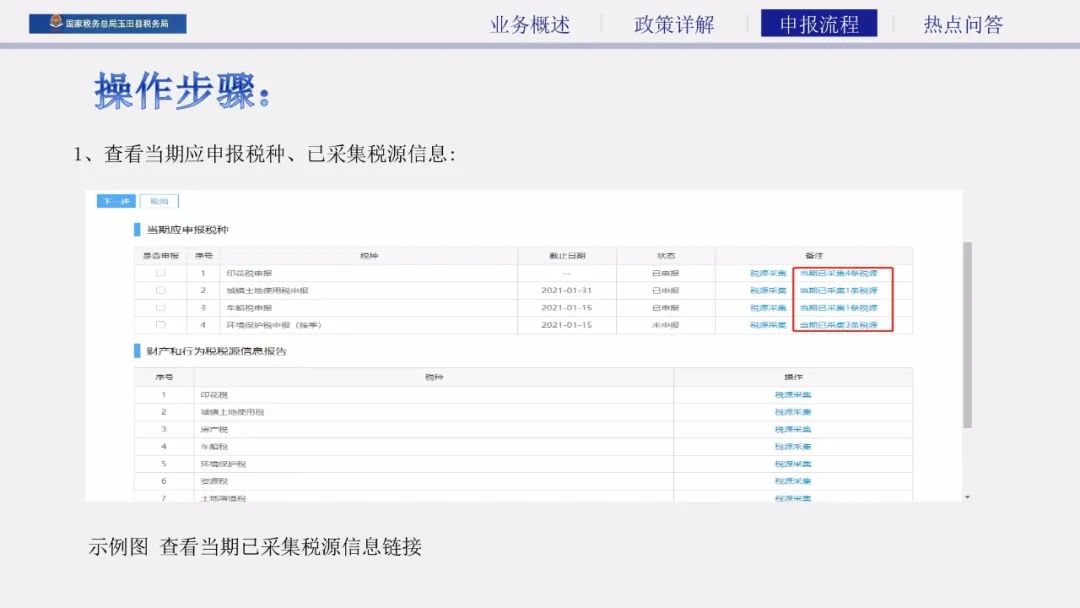
Task: Open the 业务概述 tab
Action: click(x=530, y=25)
